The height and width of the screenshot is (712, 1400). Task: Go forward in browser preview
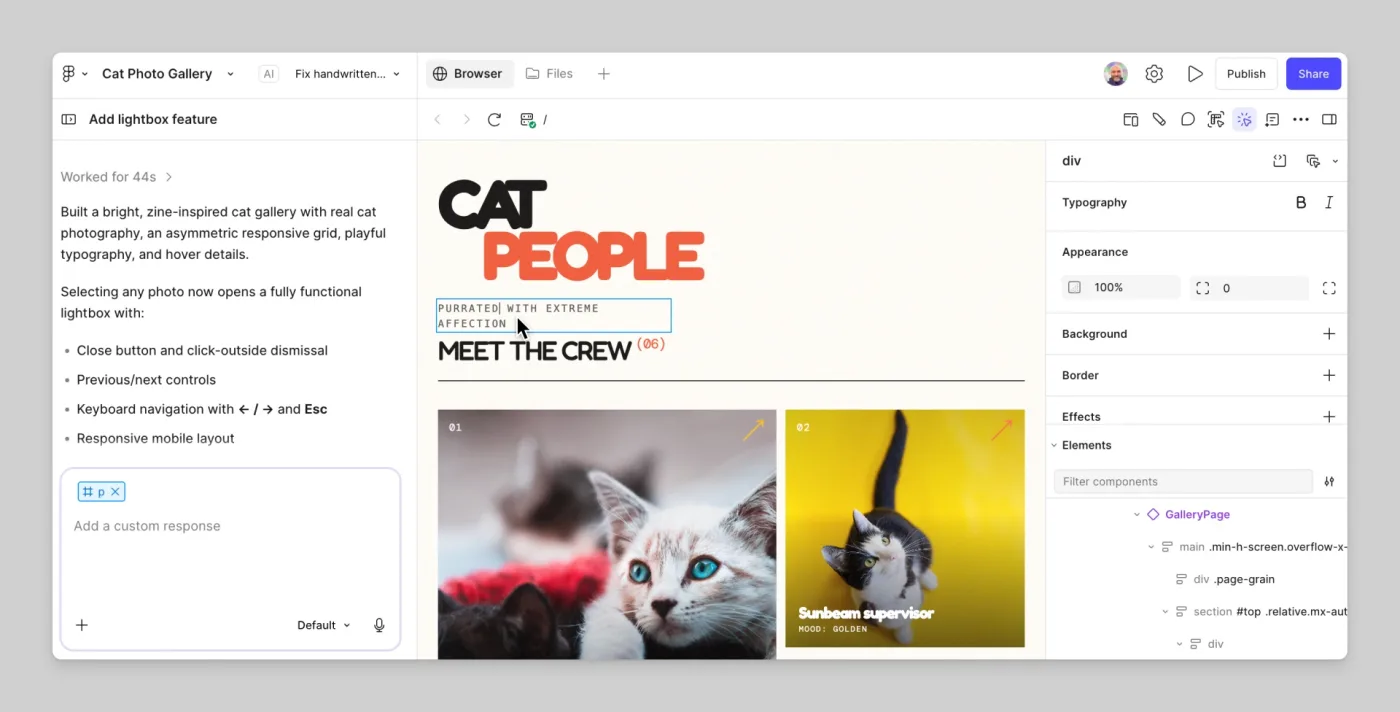coord(466,120)
